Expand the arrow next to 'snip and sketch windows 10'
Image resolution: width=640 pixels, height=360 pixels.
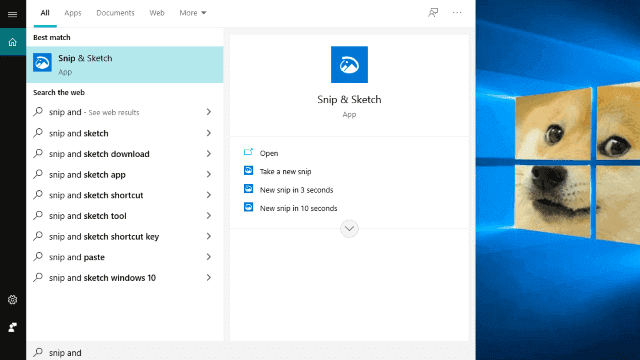[209, 278]
